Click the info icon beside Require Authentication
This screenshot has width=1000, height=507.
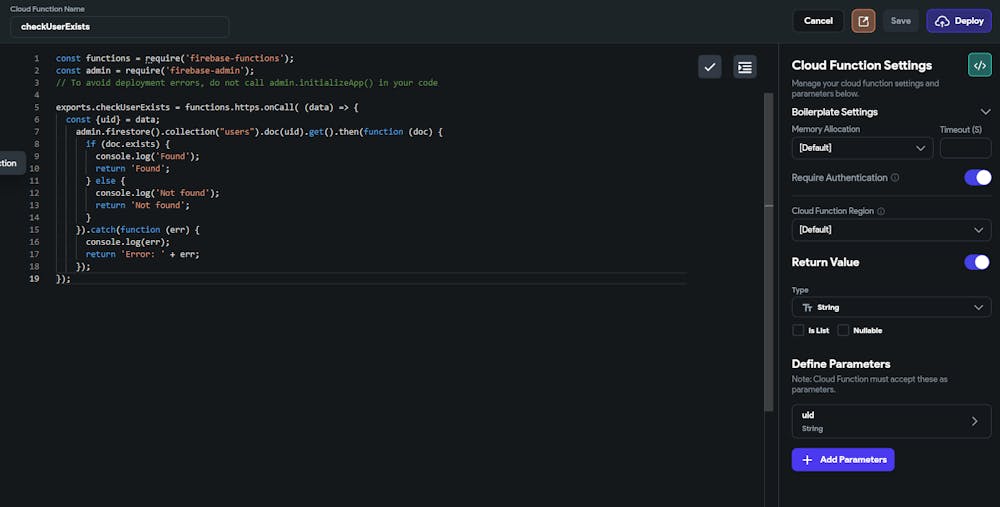click(895, 178)
